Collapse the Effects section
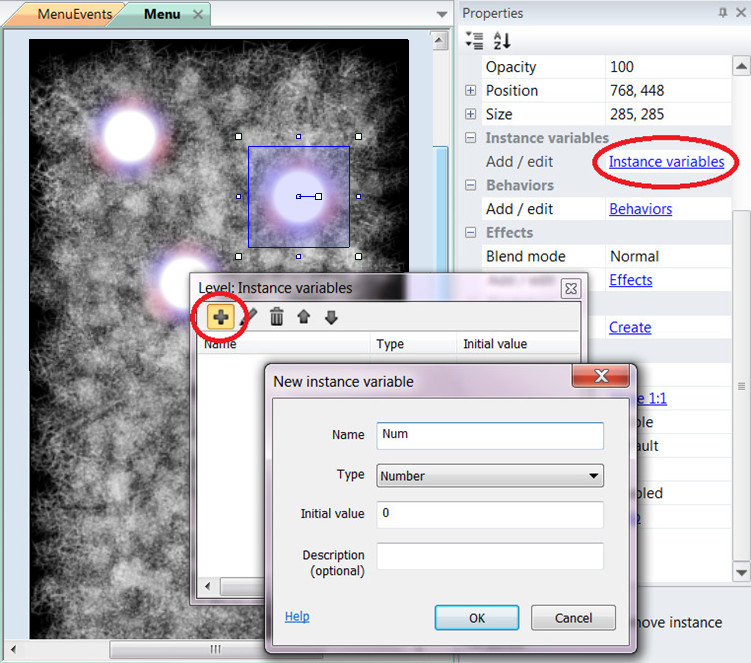 click(471, 233)
